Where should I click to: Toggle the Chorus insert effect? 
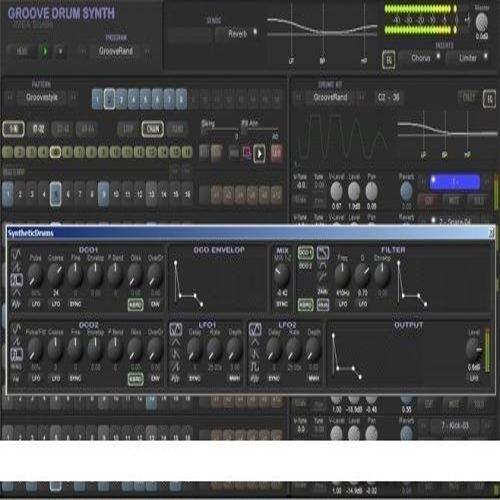(x=420, y=58)
